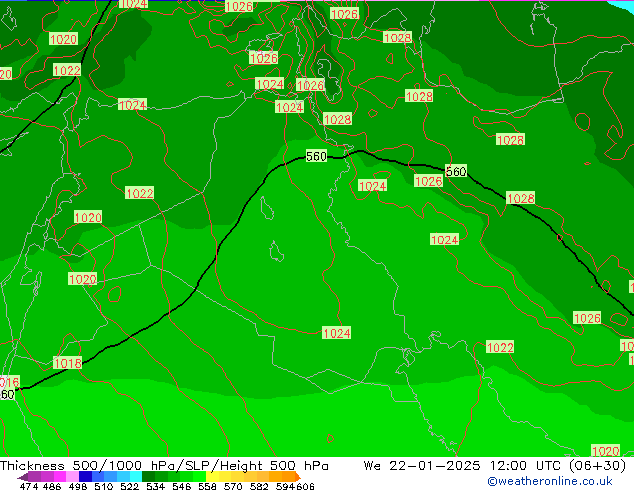Viewport: 634px width, 490px height.
Task: Click the date text "We 22-01-2025"
Action: [422, 466]
